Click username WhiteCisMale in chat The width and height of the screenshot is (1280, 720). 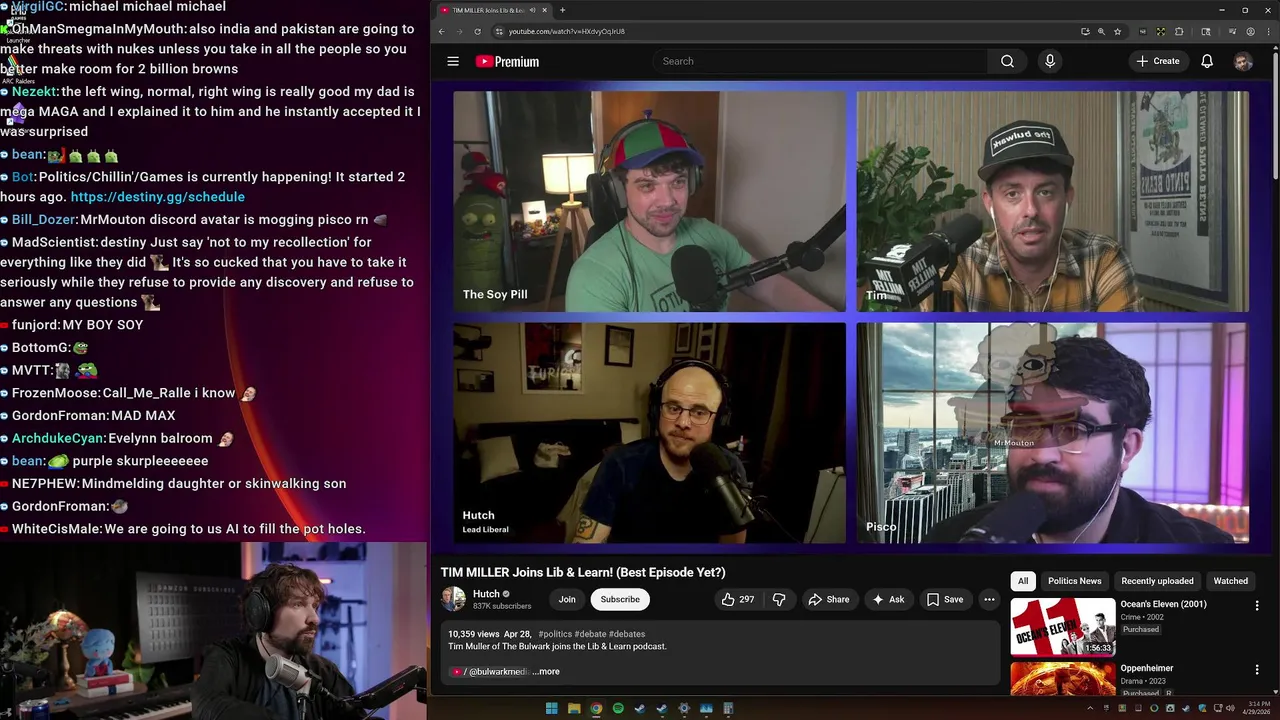point(56,529)
